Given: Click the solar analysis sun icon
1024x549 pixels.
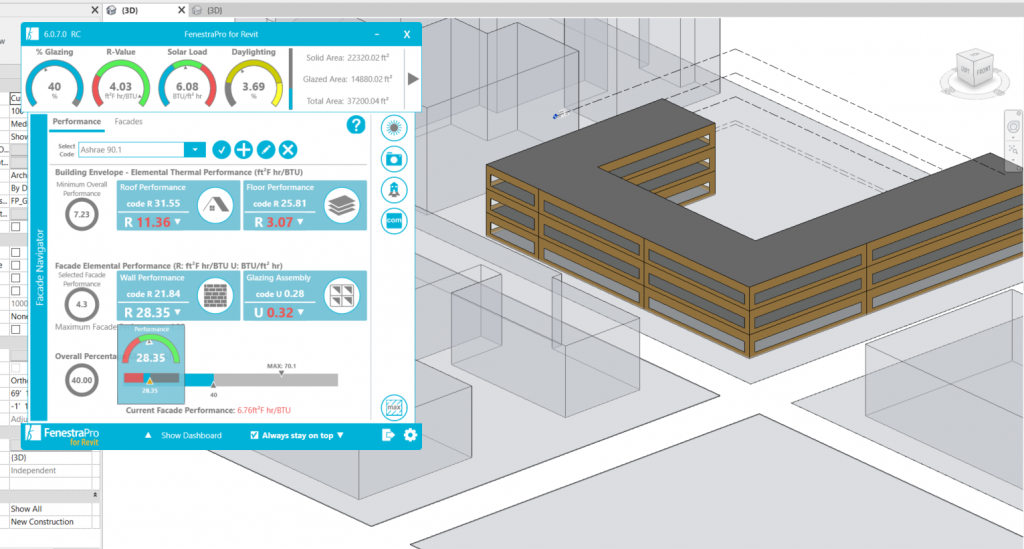Looking at the screenshot, I should point(394,128).
